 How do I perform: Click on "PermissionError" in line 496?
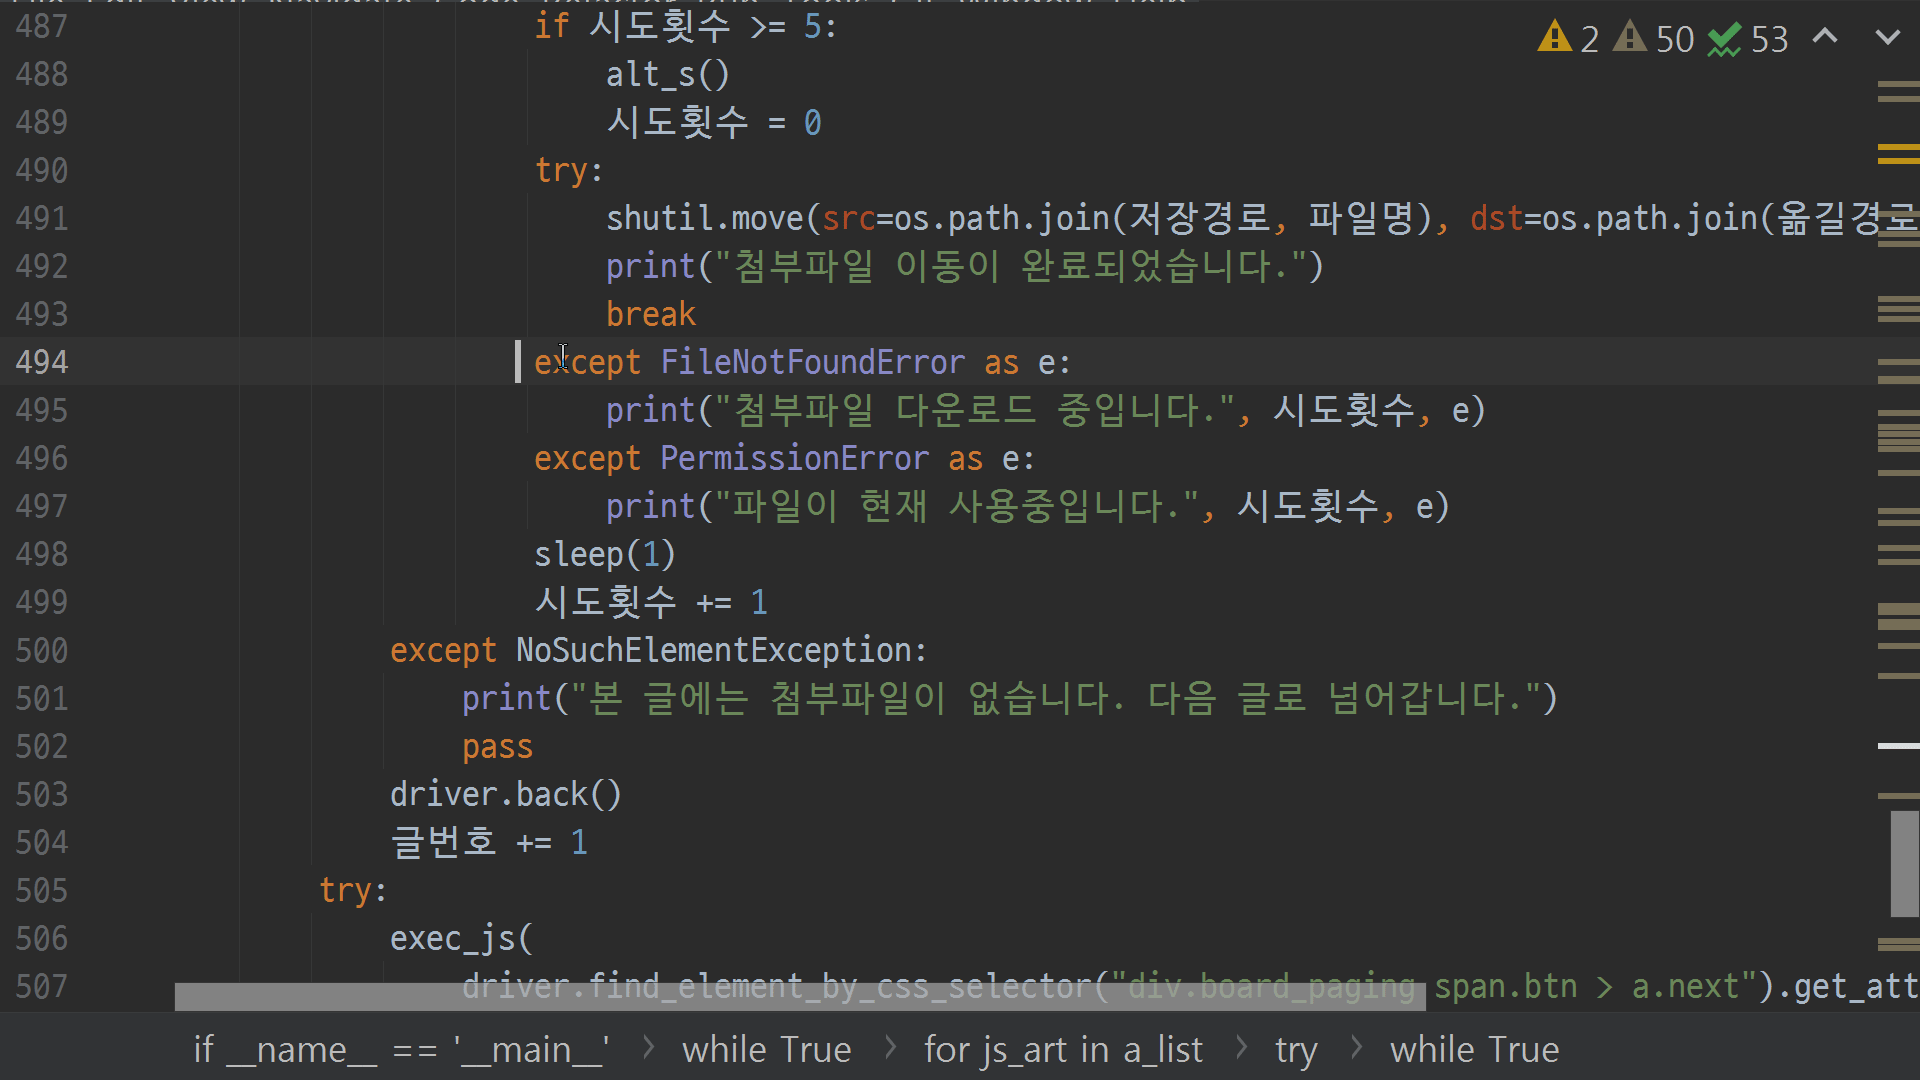[794, 458]
